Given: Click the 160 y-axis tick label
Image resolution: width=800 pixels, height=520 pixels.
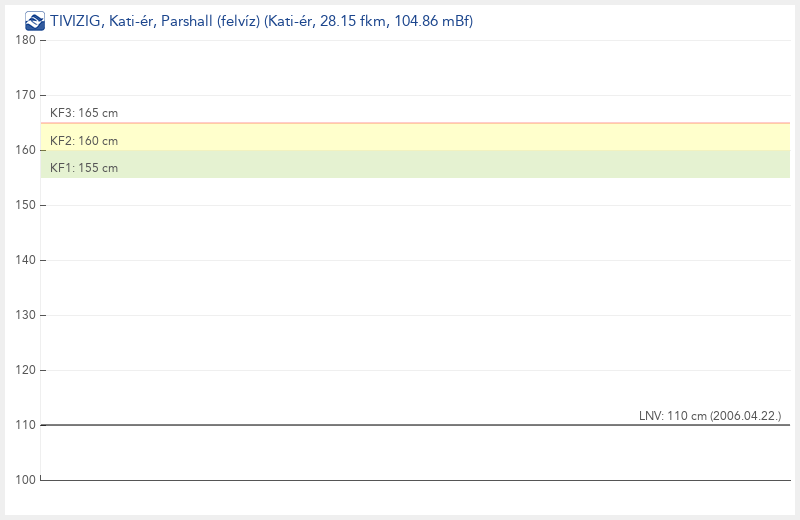Looking at the screenshot, I should click(x=23, y=150).
